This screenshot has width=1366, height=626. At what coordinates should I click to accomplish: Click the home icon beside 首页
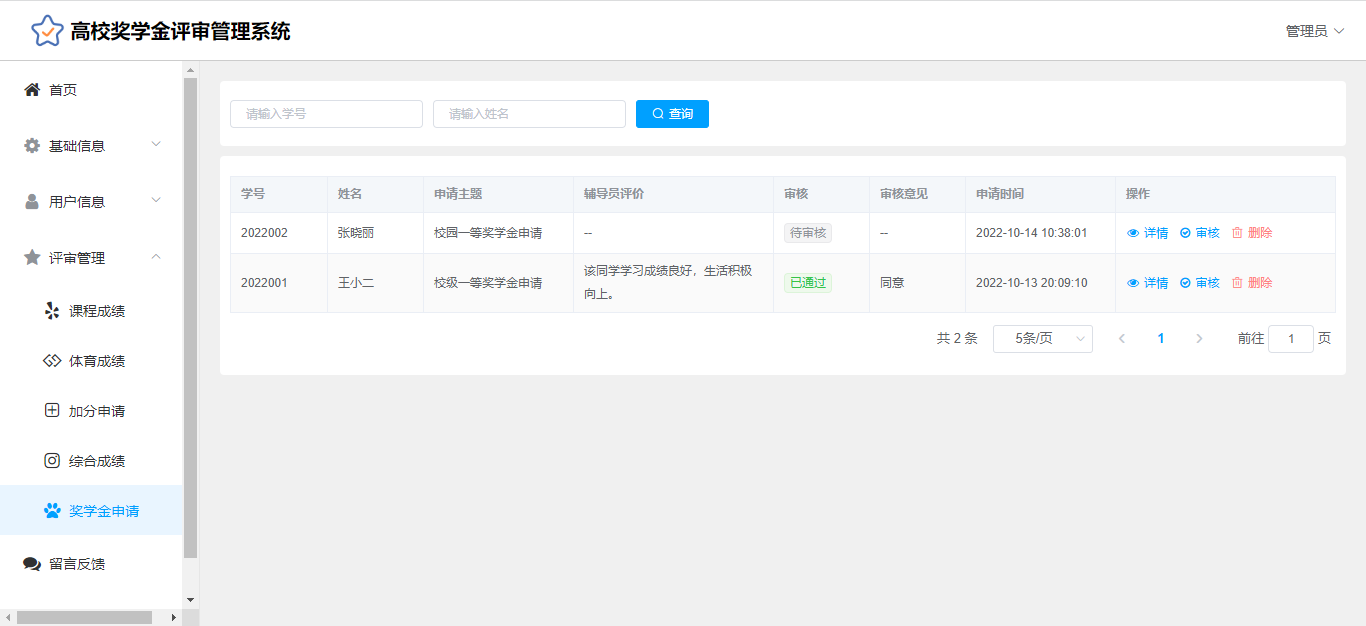coord(32,90)
